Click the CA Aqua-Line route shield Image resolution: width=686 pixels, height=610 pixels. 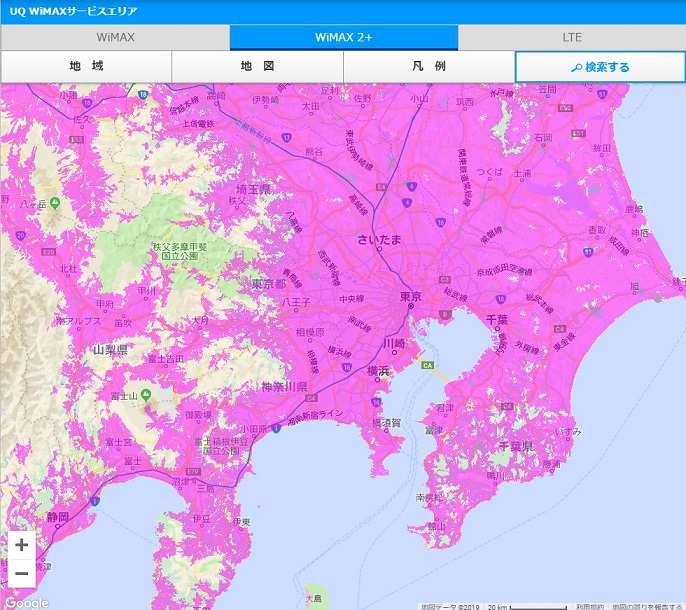pos(427,365)
